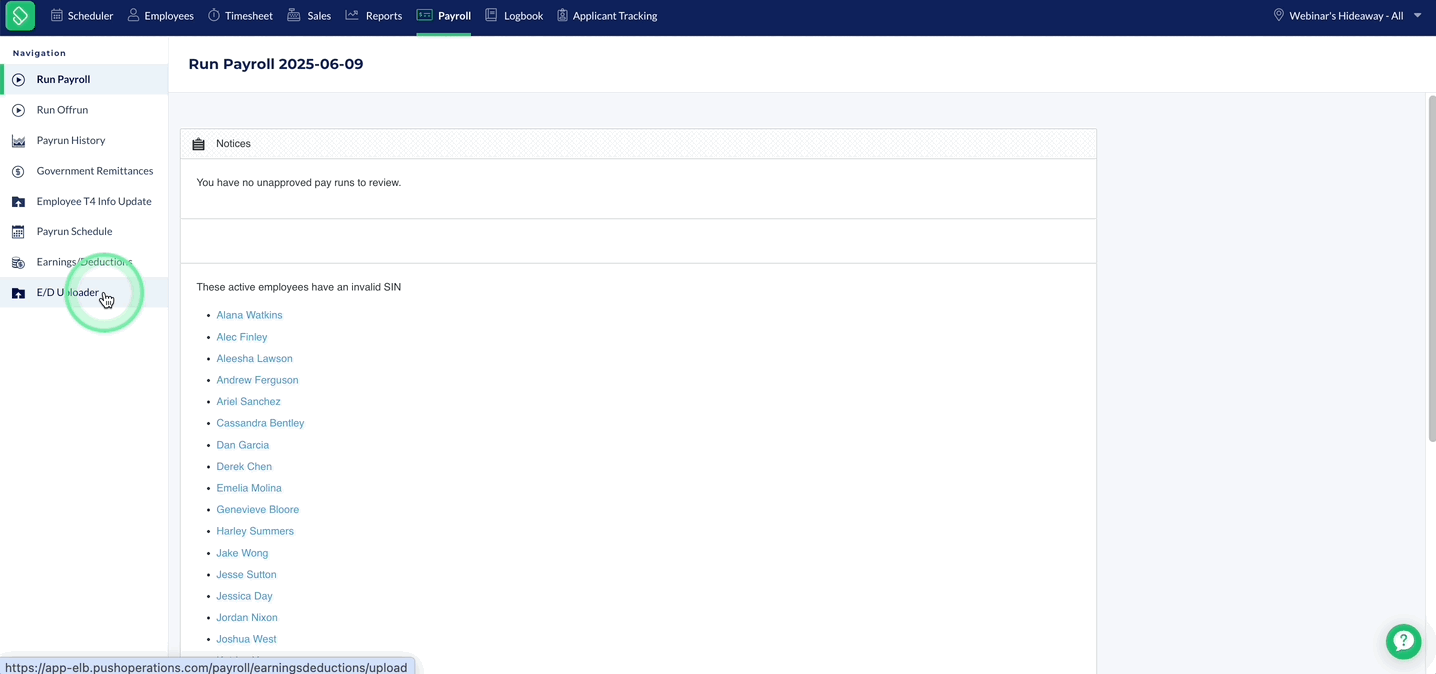Viewport: 1436px width, 674px height.
Task: Open Jordan Nixon employee link
Action: click(247, 618)
